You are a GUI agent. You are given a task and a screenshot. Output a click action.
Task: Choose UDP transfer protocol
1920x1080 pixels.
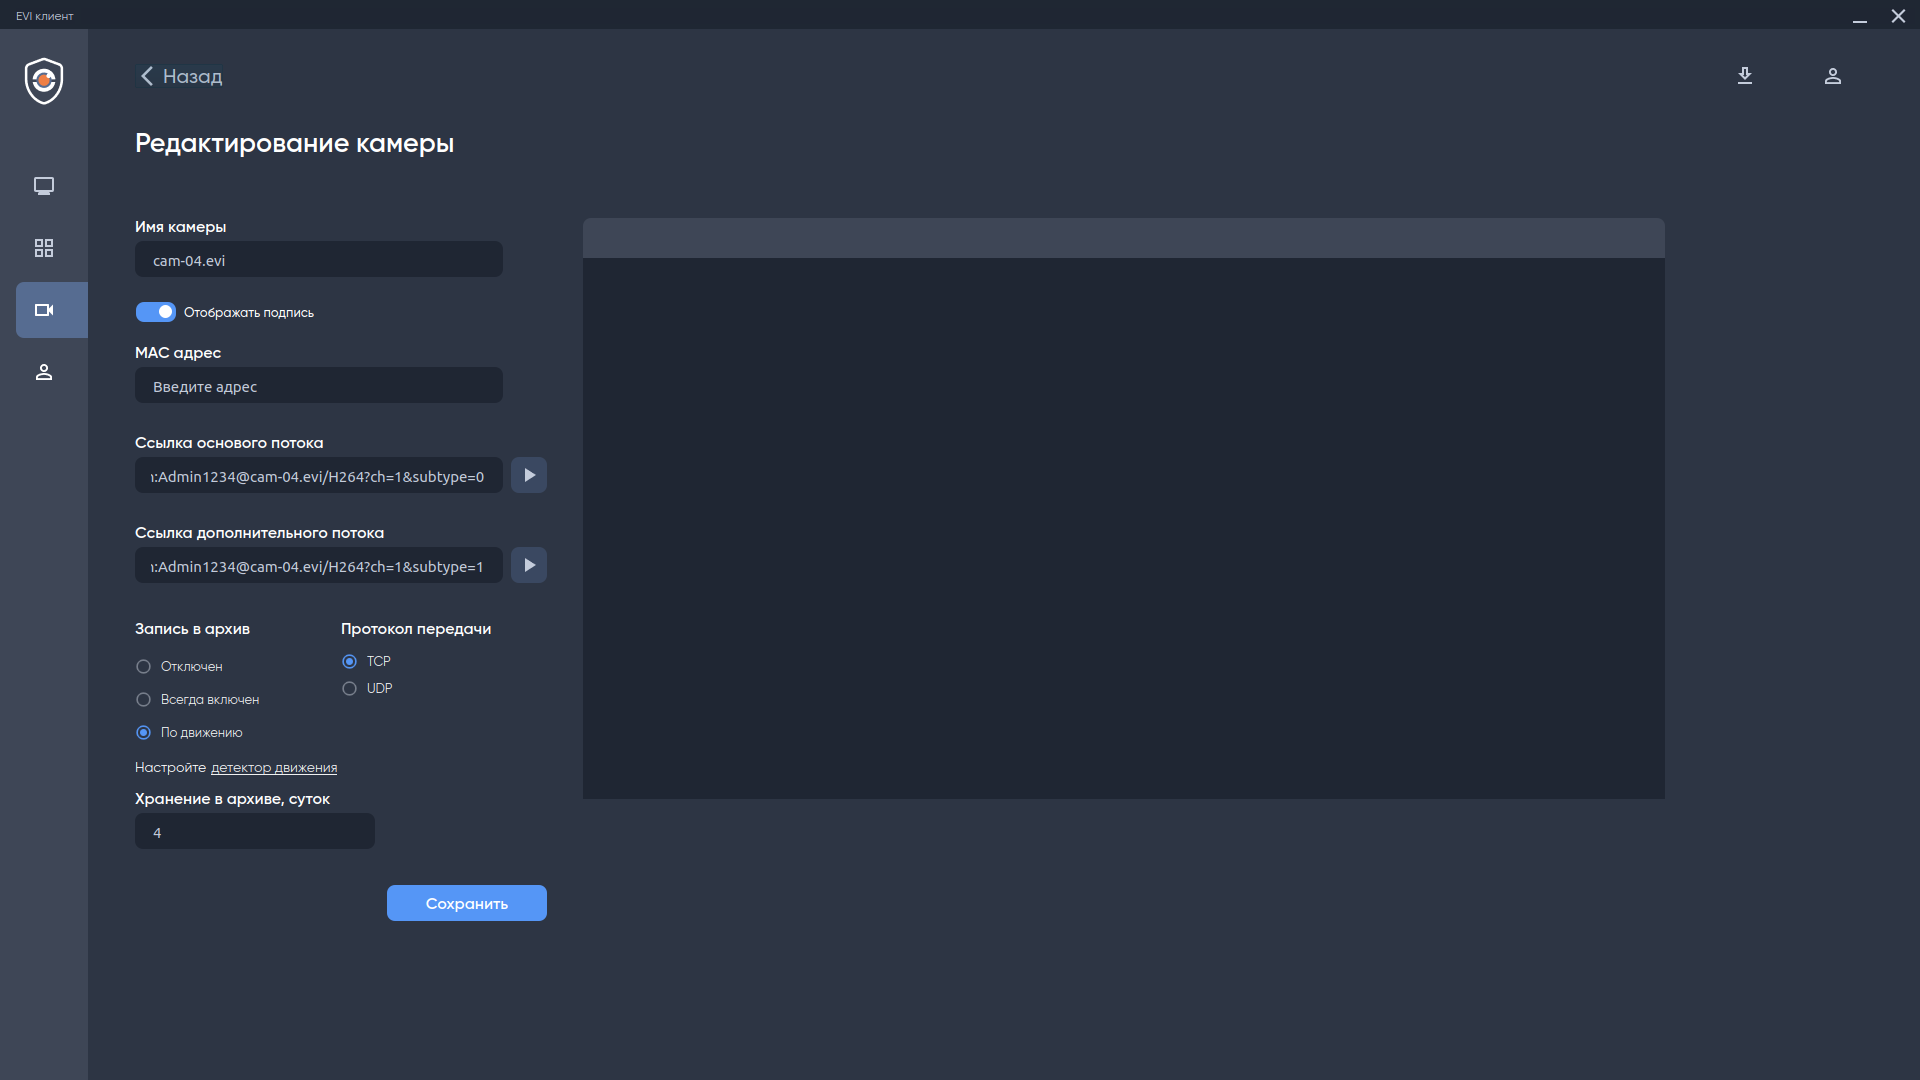[x=350, y=689]
